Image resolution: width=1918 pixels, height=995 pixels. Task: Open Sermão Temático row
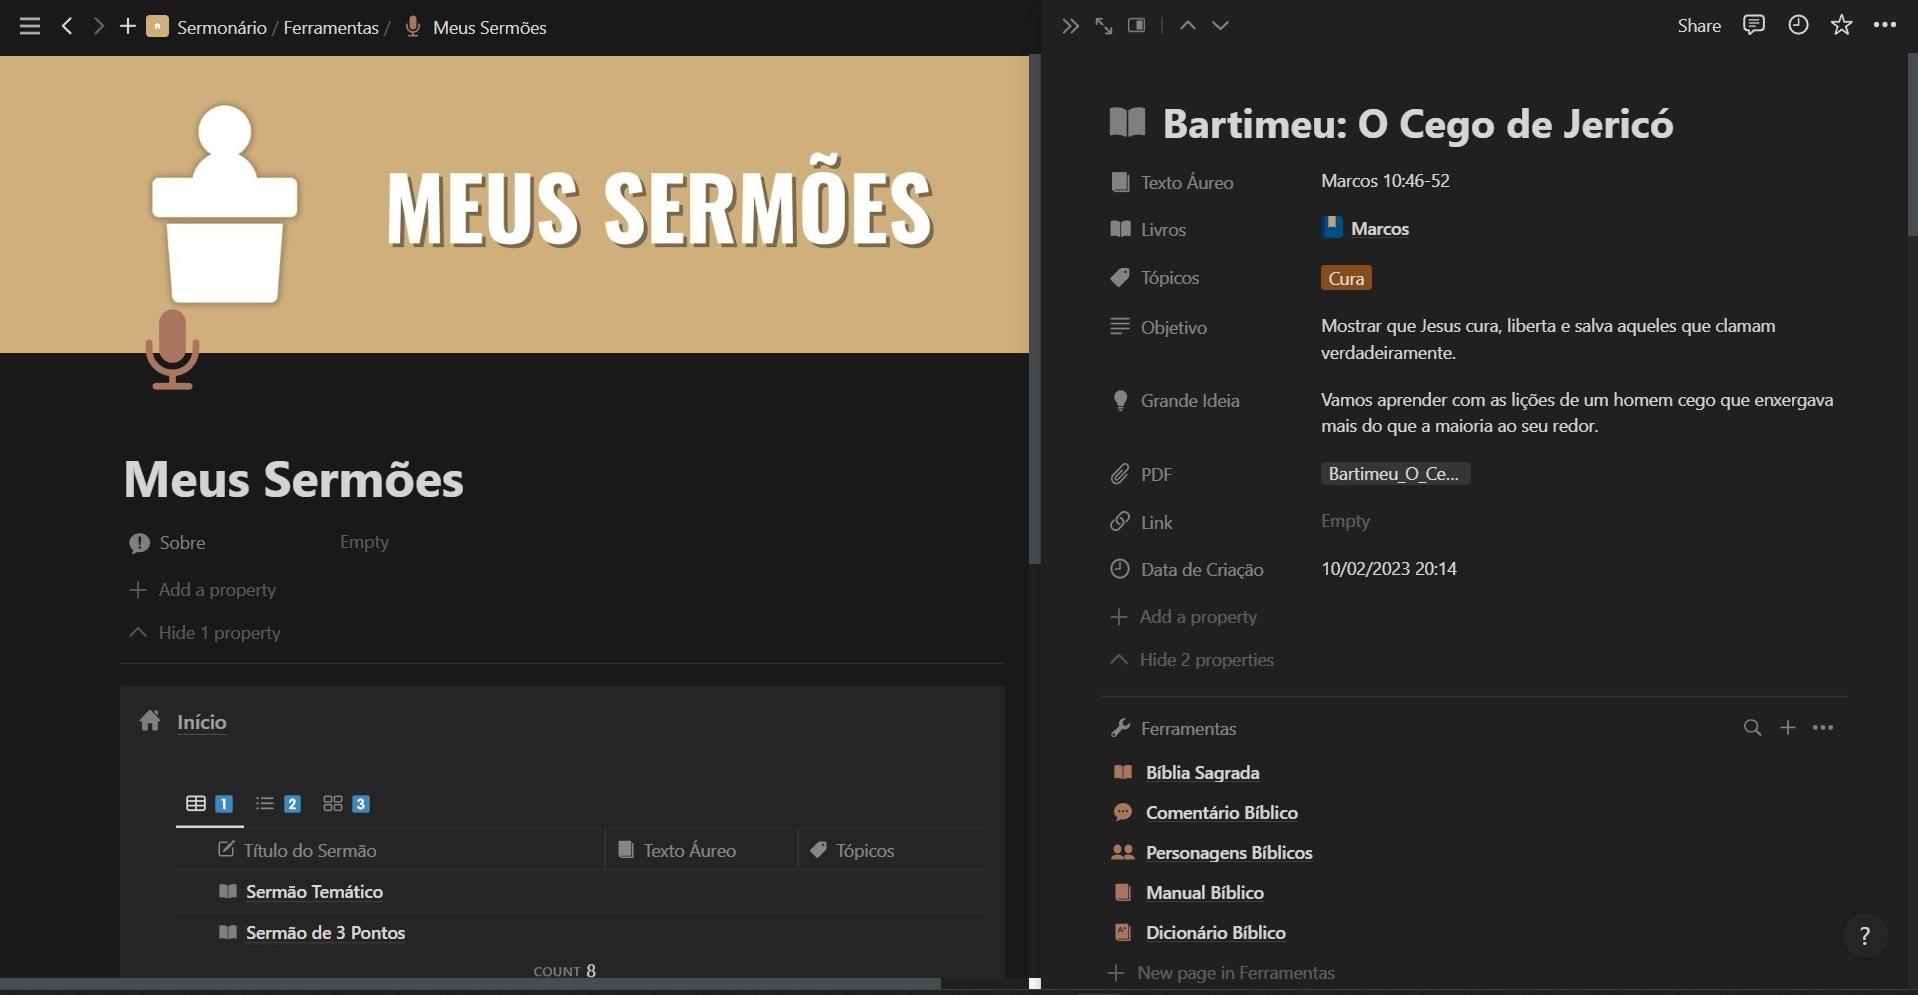coord(314,892)
